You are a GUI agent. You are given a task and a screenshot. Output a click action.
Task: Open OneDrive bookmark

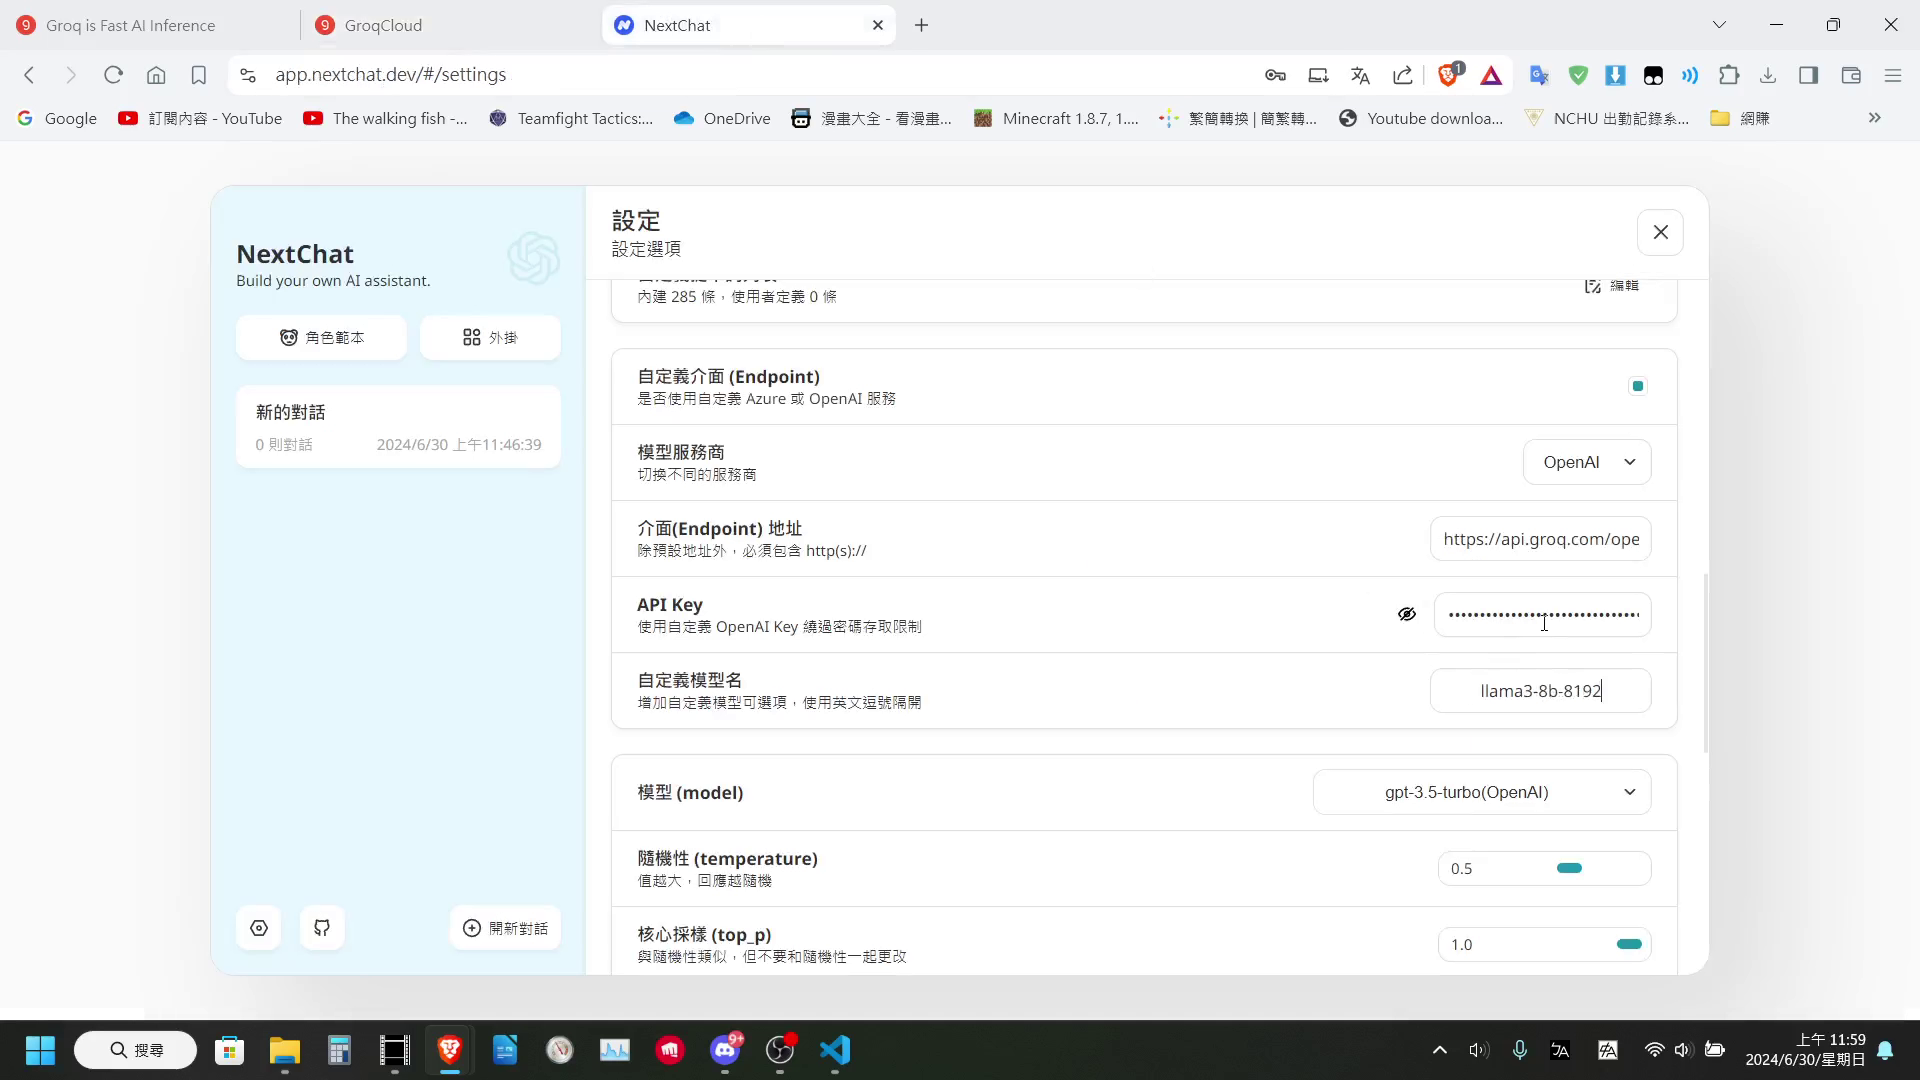722,118
